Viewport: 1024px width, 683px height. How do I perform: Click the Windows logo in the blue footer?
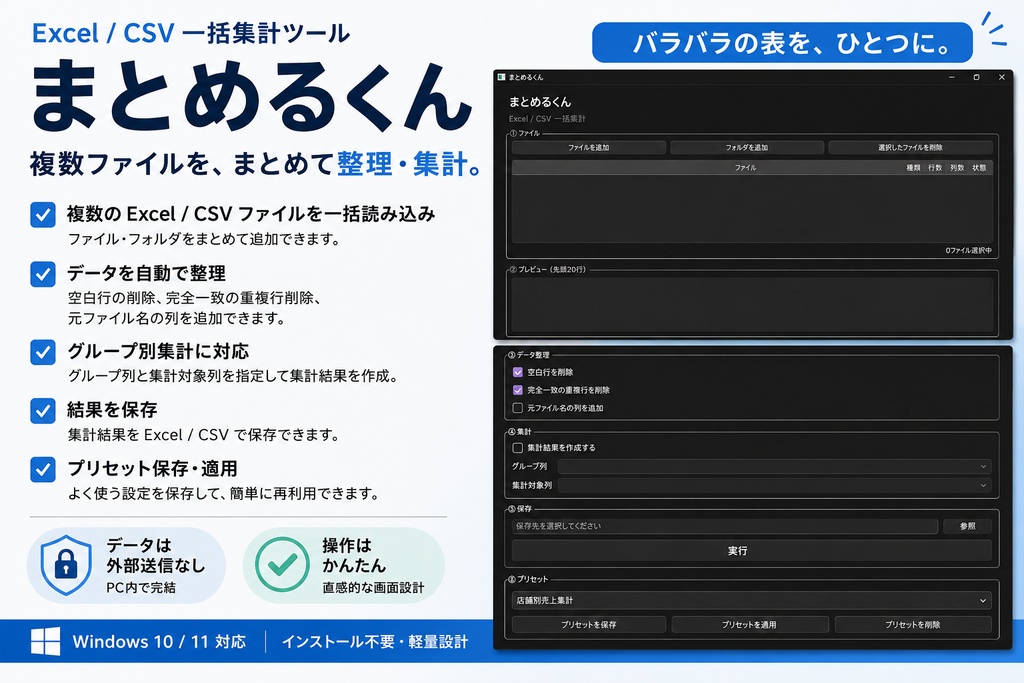click(46, 641)
